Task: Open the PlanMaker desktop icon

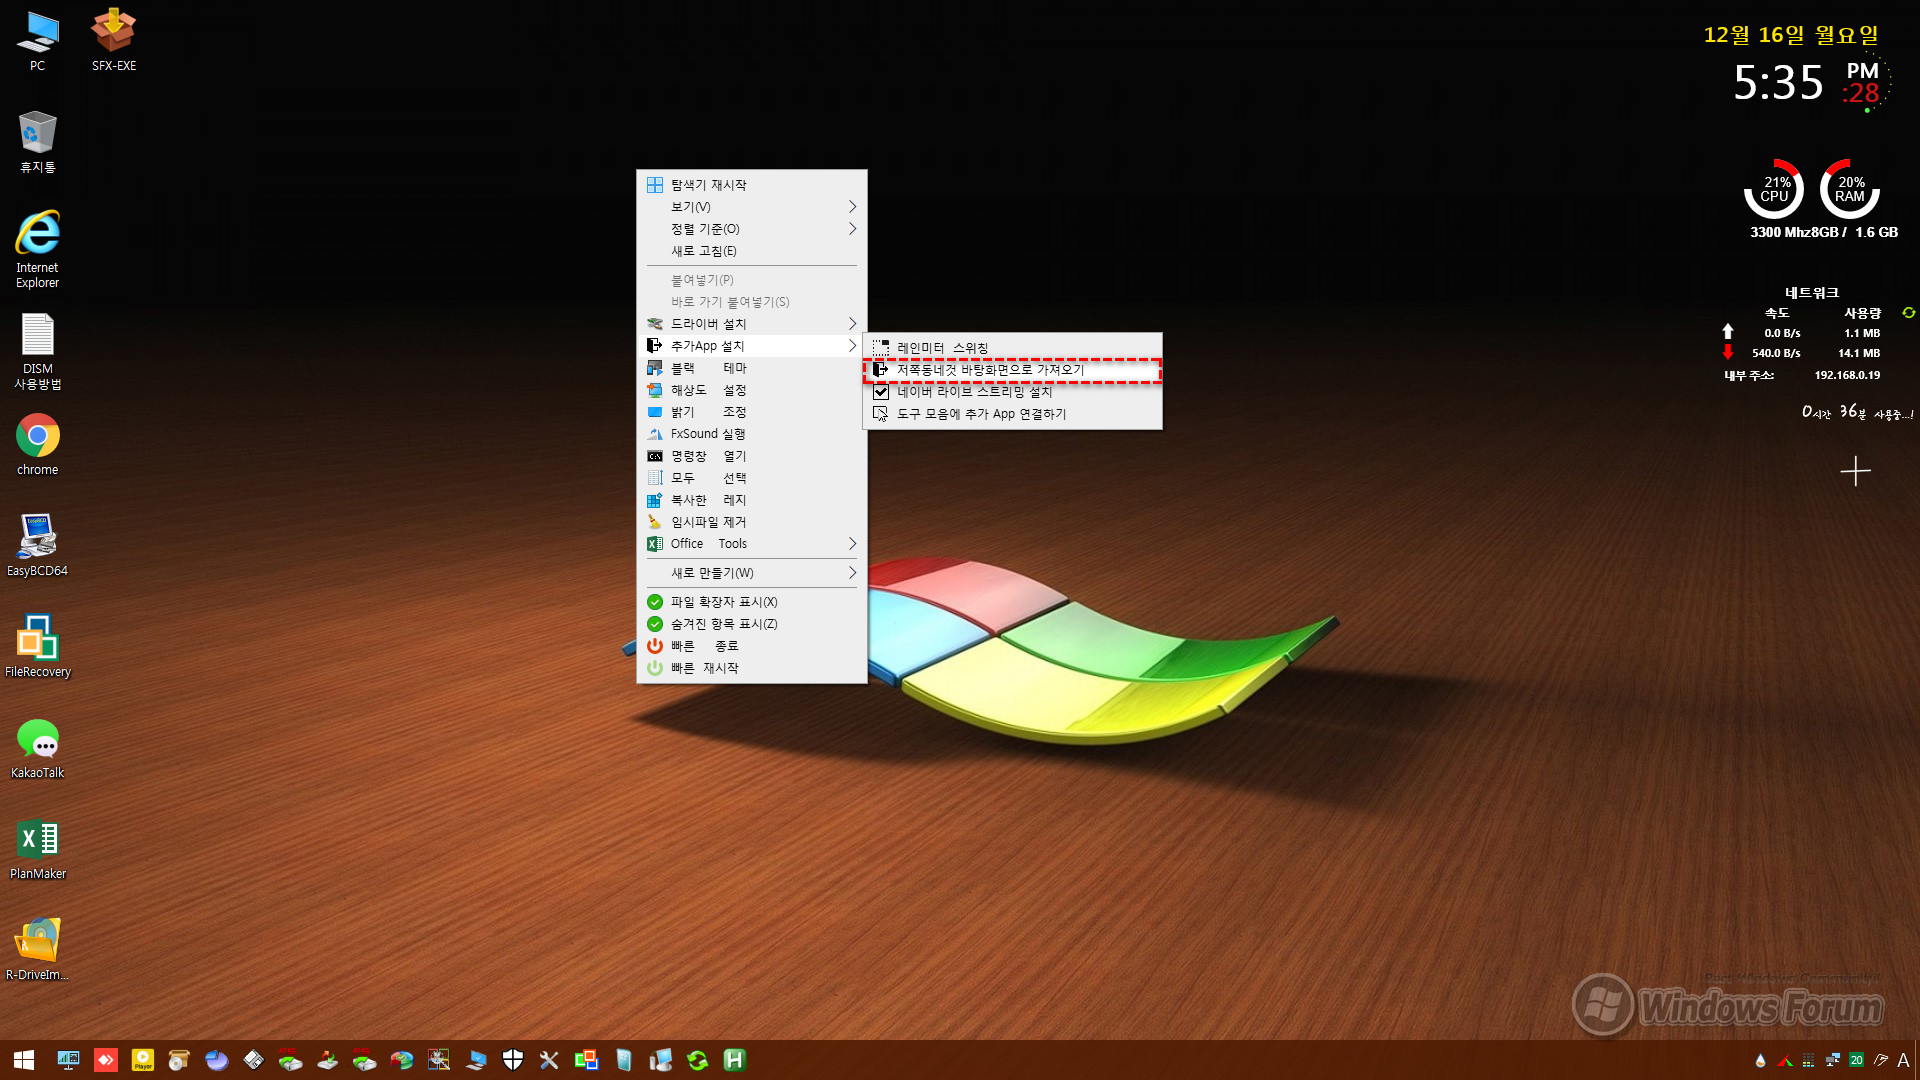Action: [37, 849]
